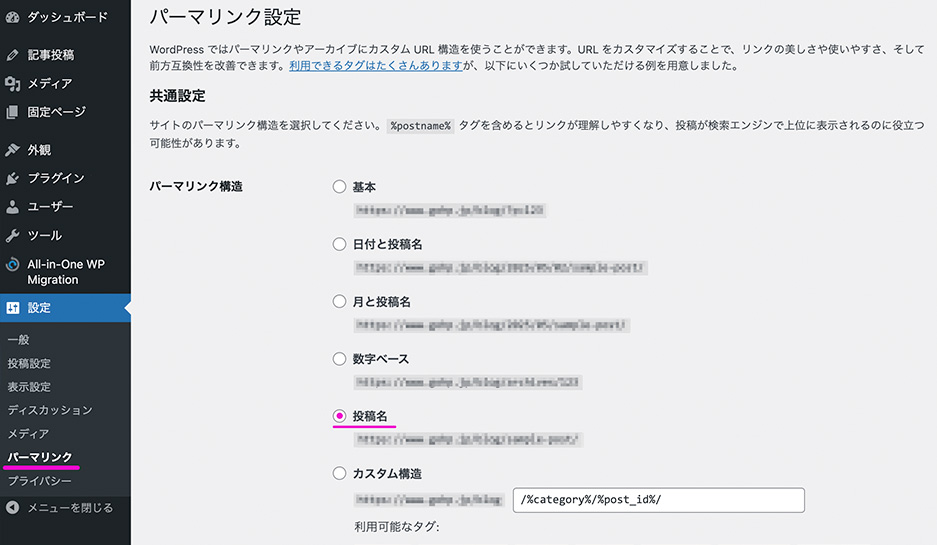Screen dimensions: 937x545
Task: Select the カスタム構造 radio button
Action: click(340, 473)
